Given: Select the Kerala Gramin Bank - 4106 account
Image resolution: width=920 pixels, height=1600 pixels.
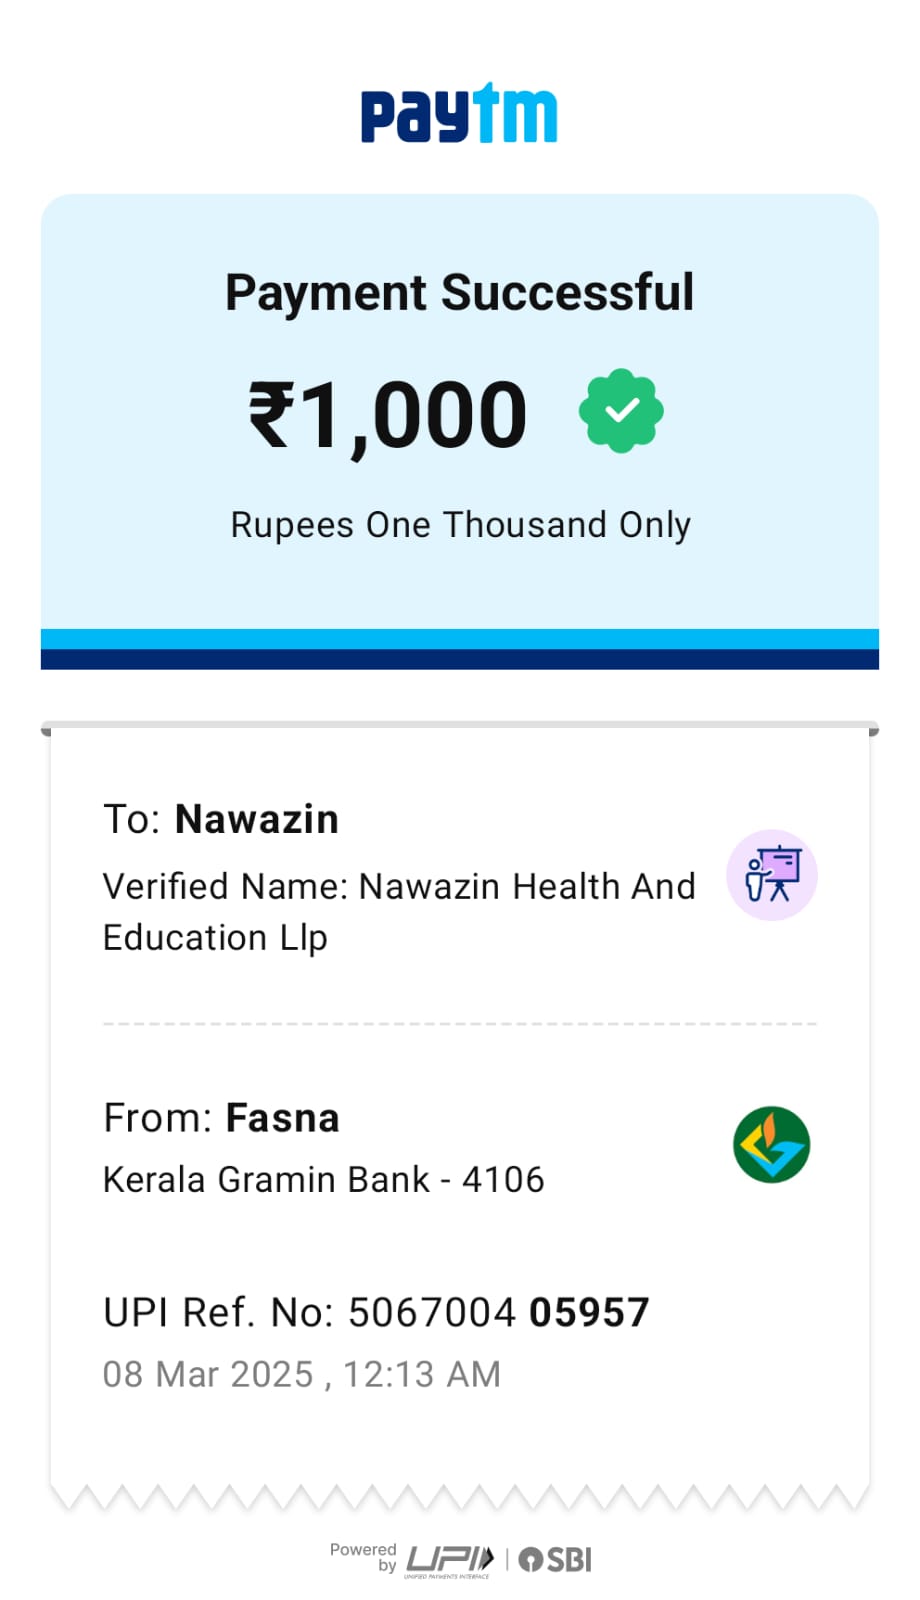Looking at the screenshot, I should coord(323,1180).
